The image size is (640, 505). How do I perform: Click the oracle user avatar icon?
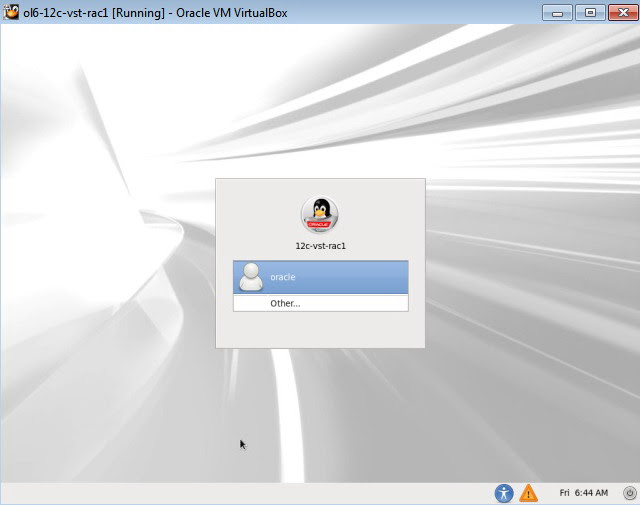[x=251, y=277]
